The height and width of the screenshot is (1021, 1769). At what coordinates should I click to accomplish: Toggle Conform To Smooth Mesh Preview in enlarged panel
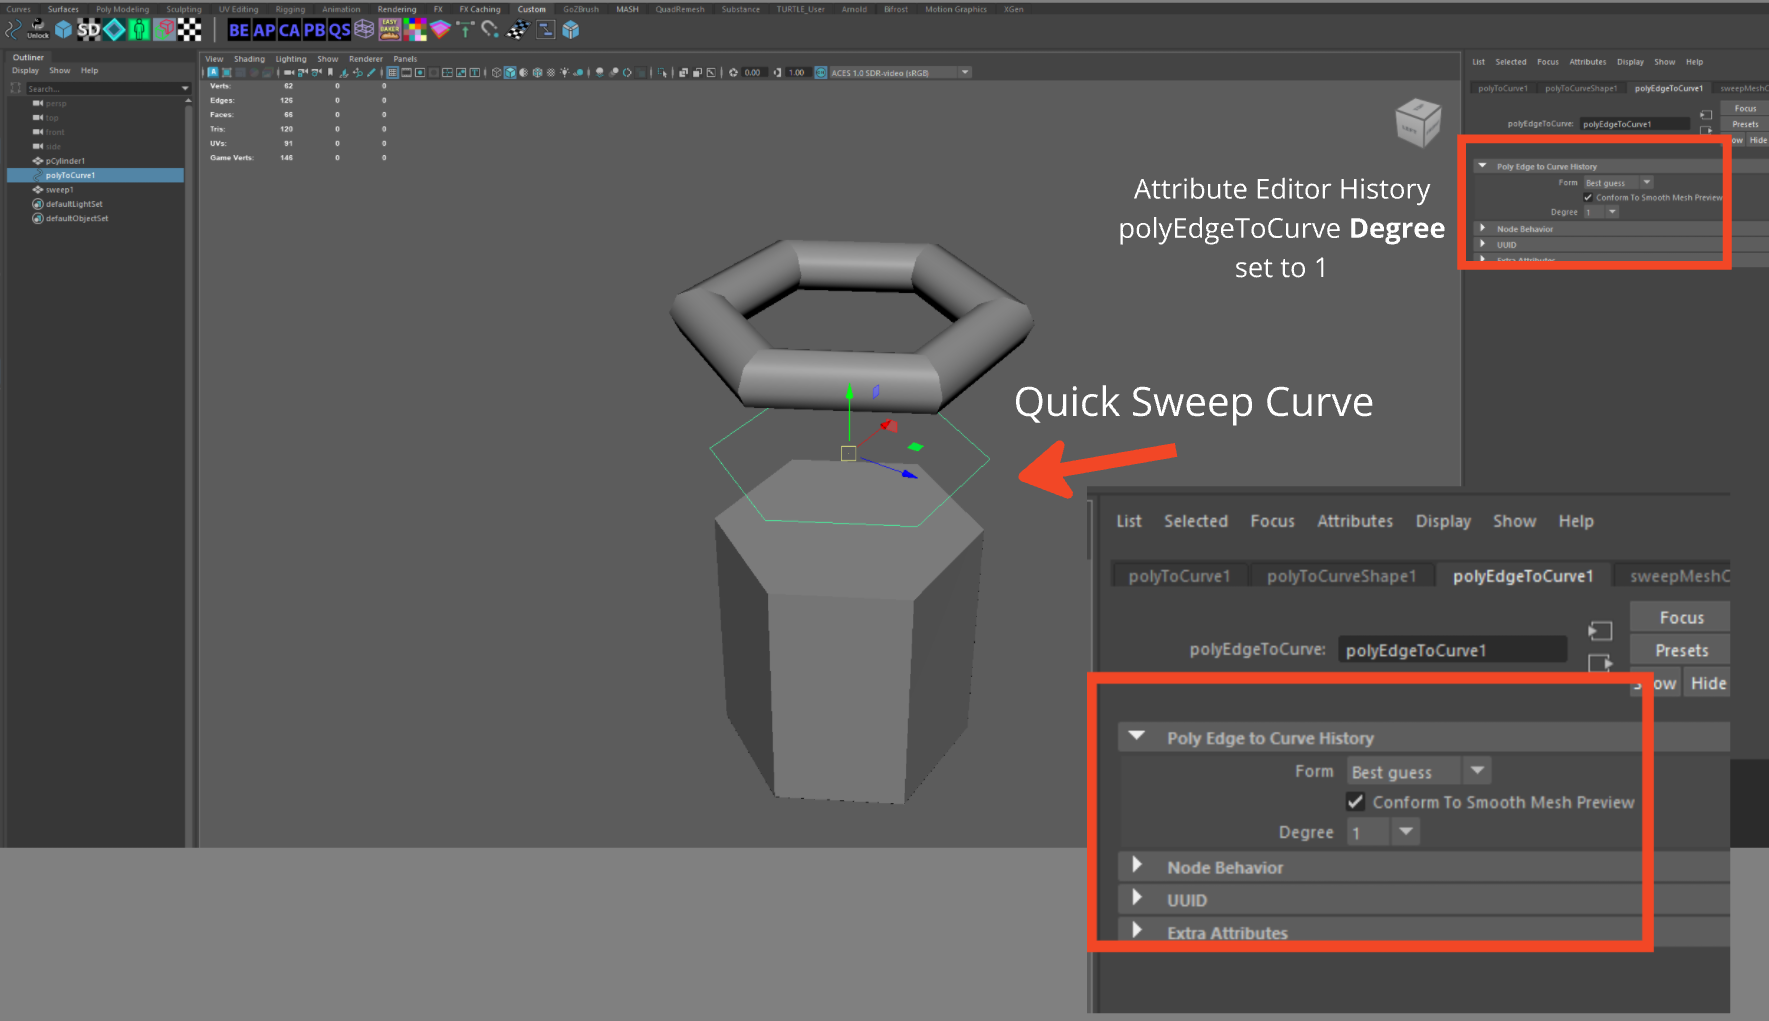[x=1356, y=802]
